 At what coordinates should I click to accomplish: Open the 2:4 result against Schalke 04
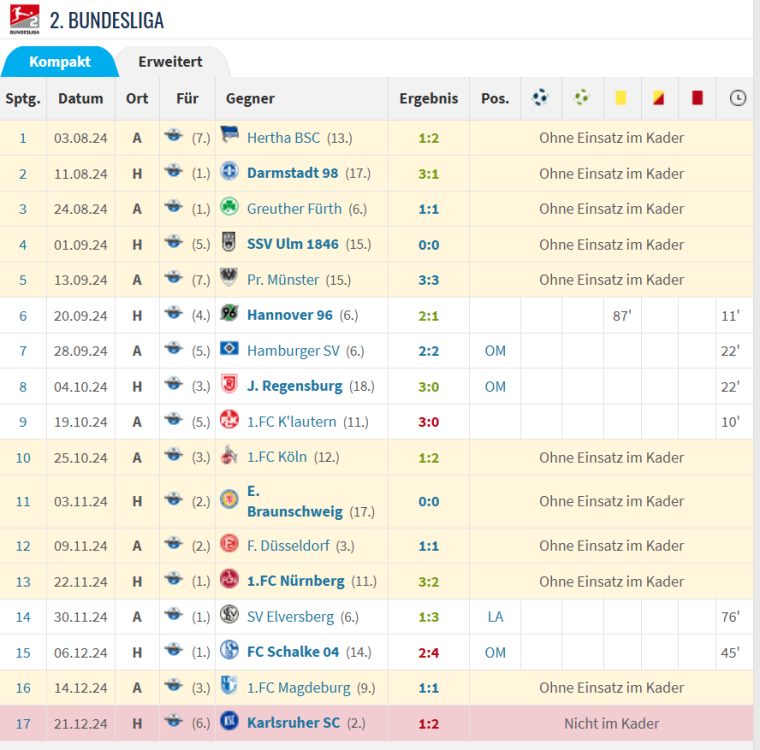(428, 652)
